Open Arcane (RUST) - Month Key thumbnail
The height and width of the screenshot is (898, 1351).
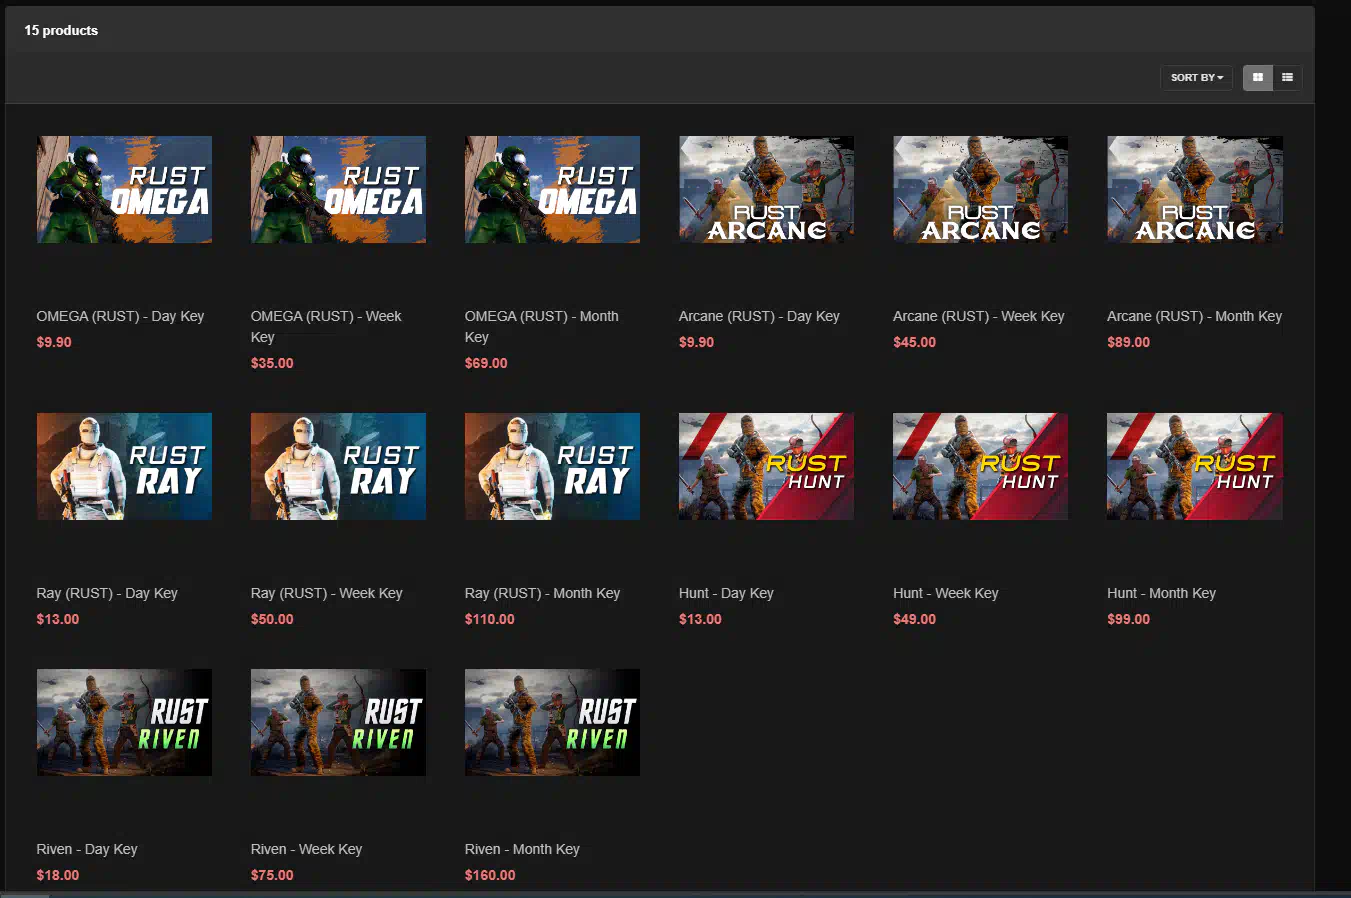pyautogui.click(x=1195, y=189)
